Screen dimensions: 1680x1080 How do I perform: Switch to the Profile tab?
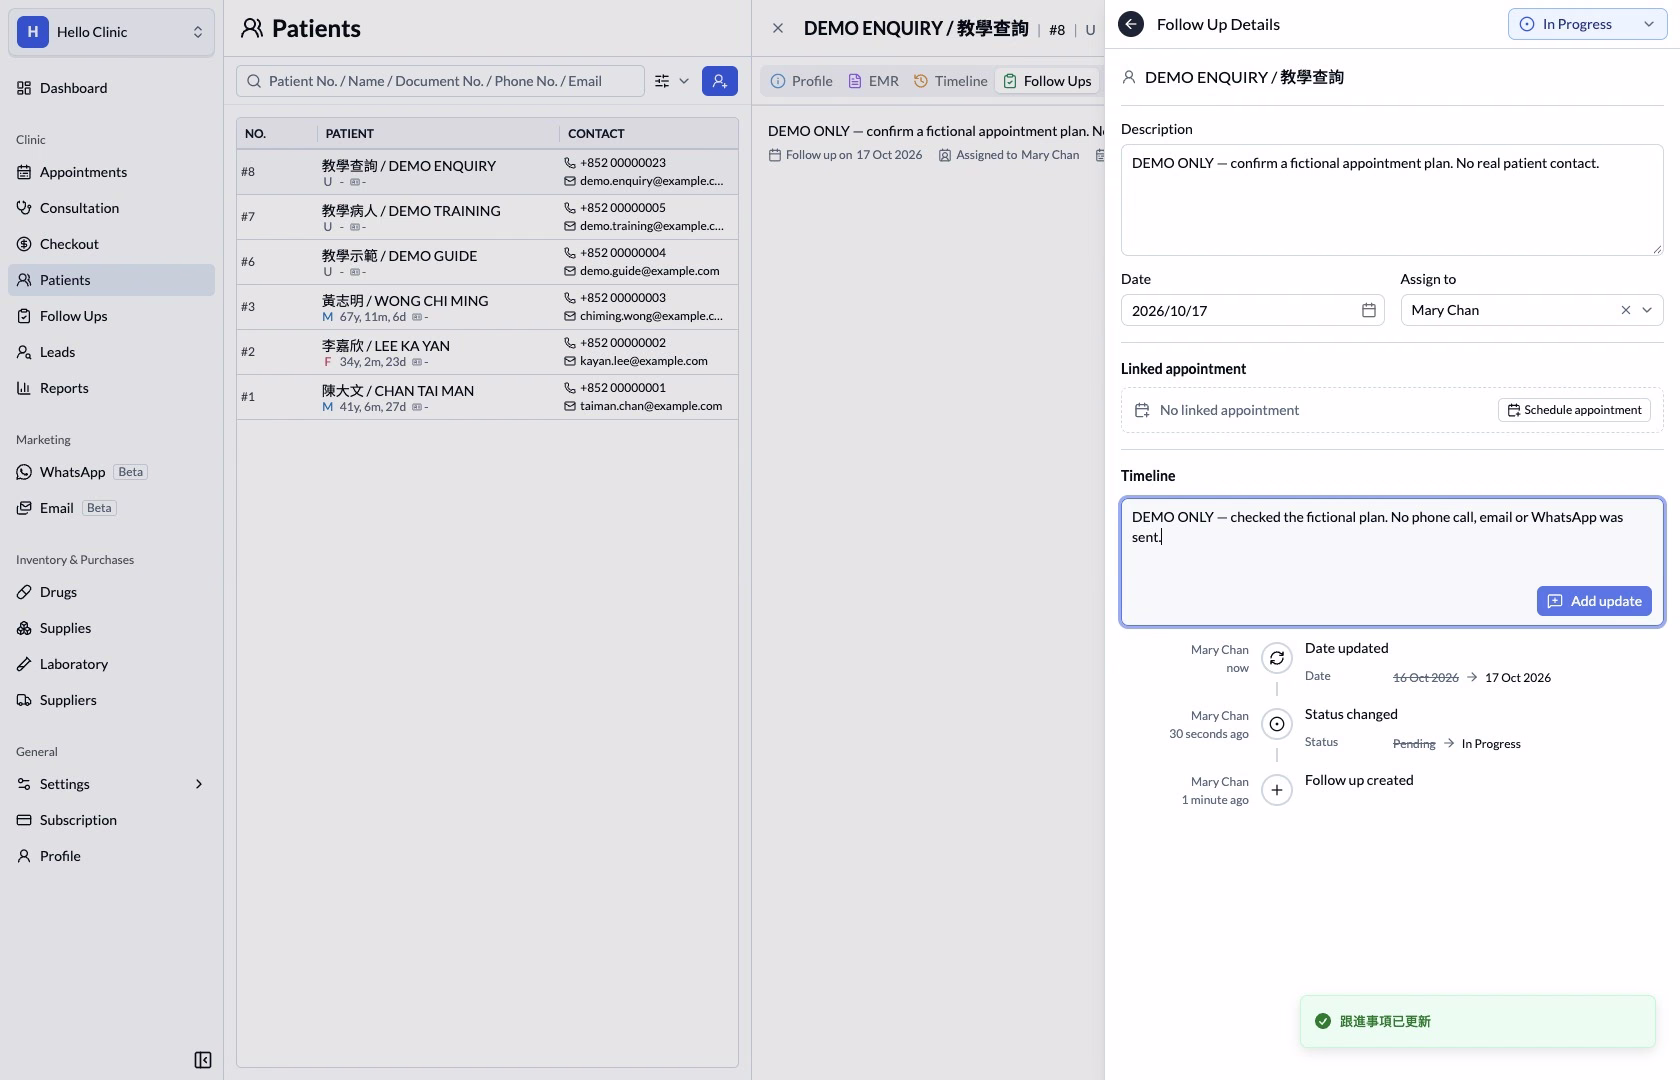(801, 81)
